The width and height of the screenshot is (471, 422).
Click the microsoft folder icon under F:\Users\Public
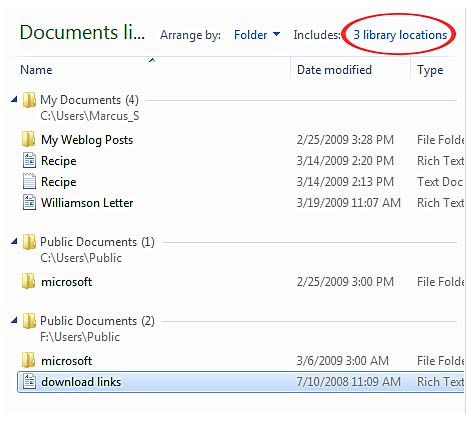(29, 360)
